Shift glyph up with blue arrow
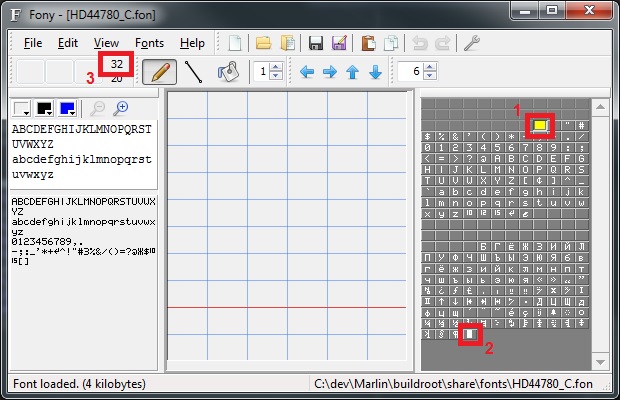Screen dimensions: 620x400 (x=353, y=72)
